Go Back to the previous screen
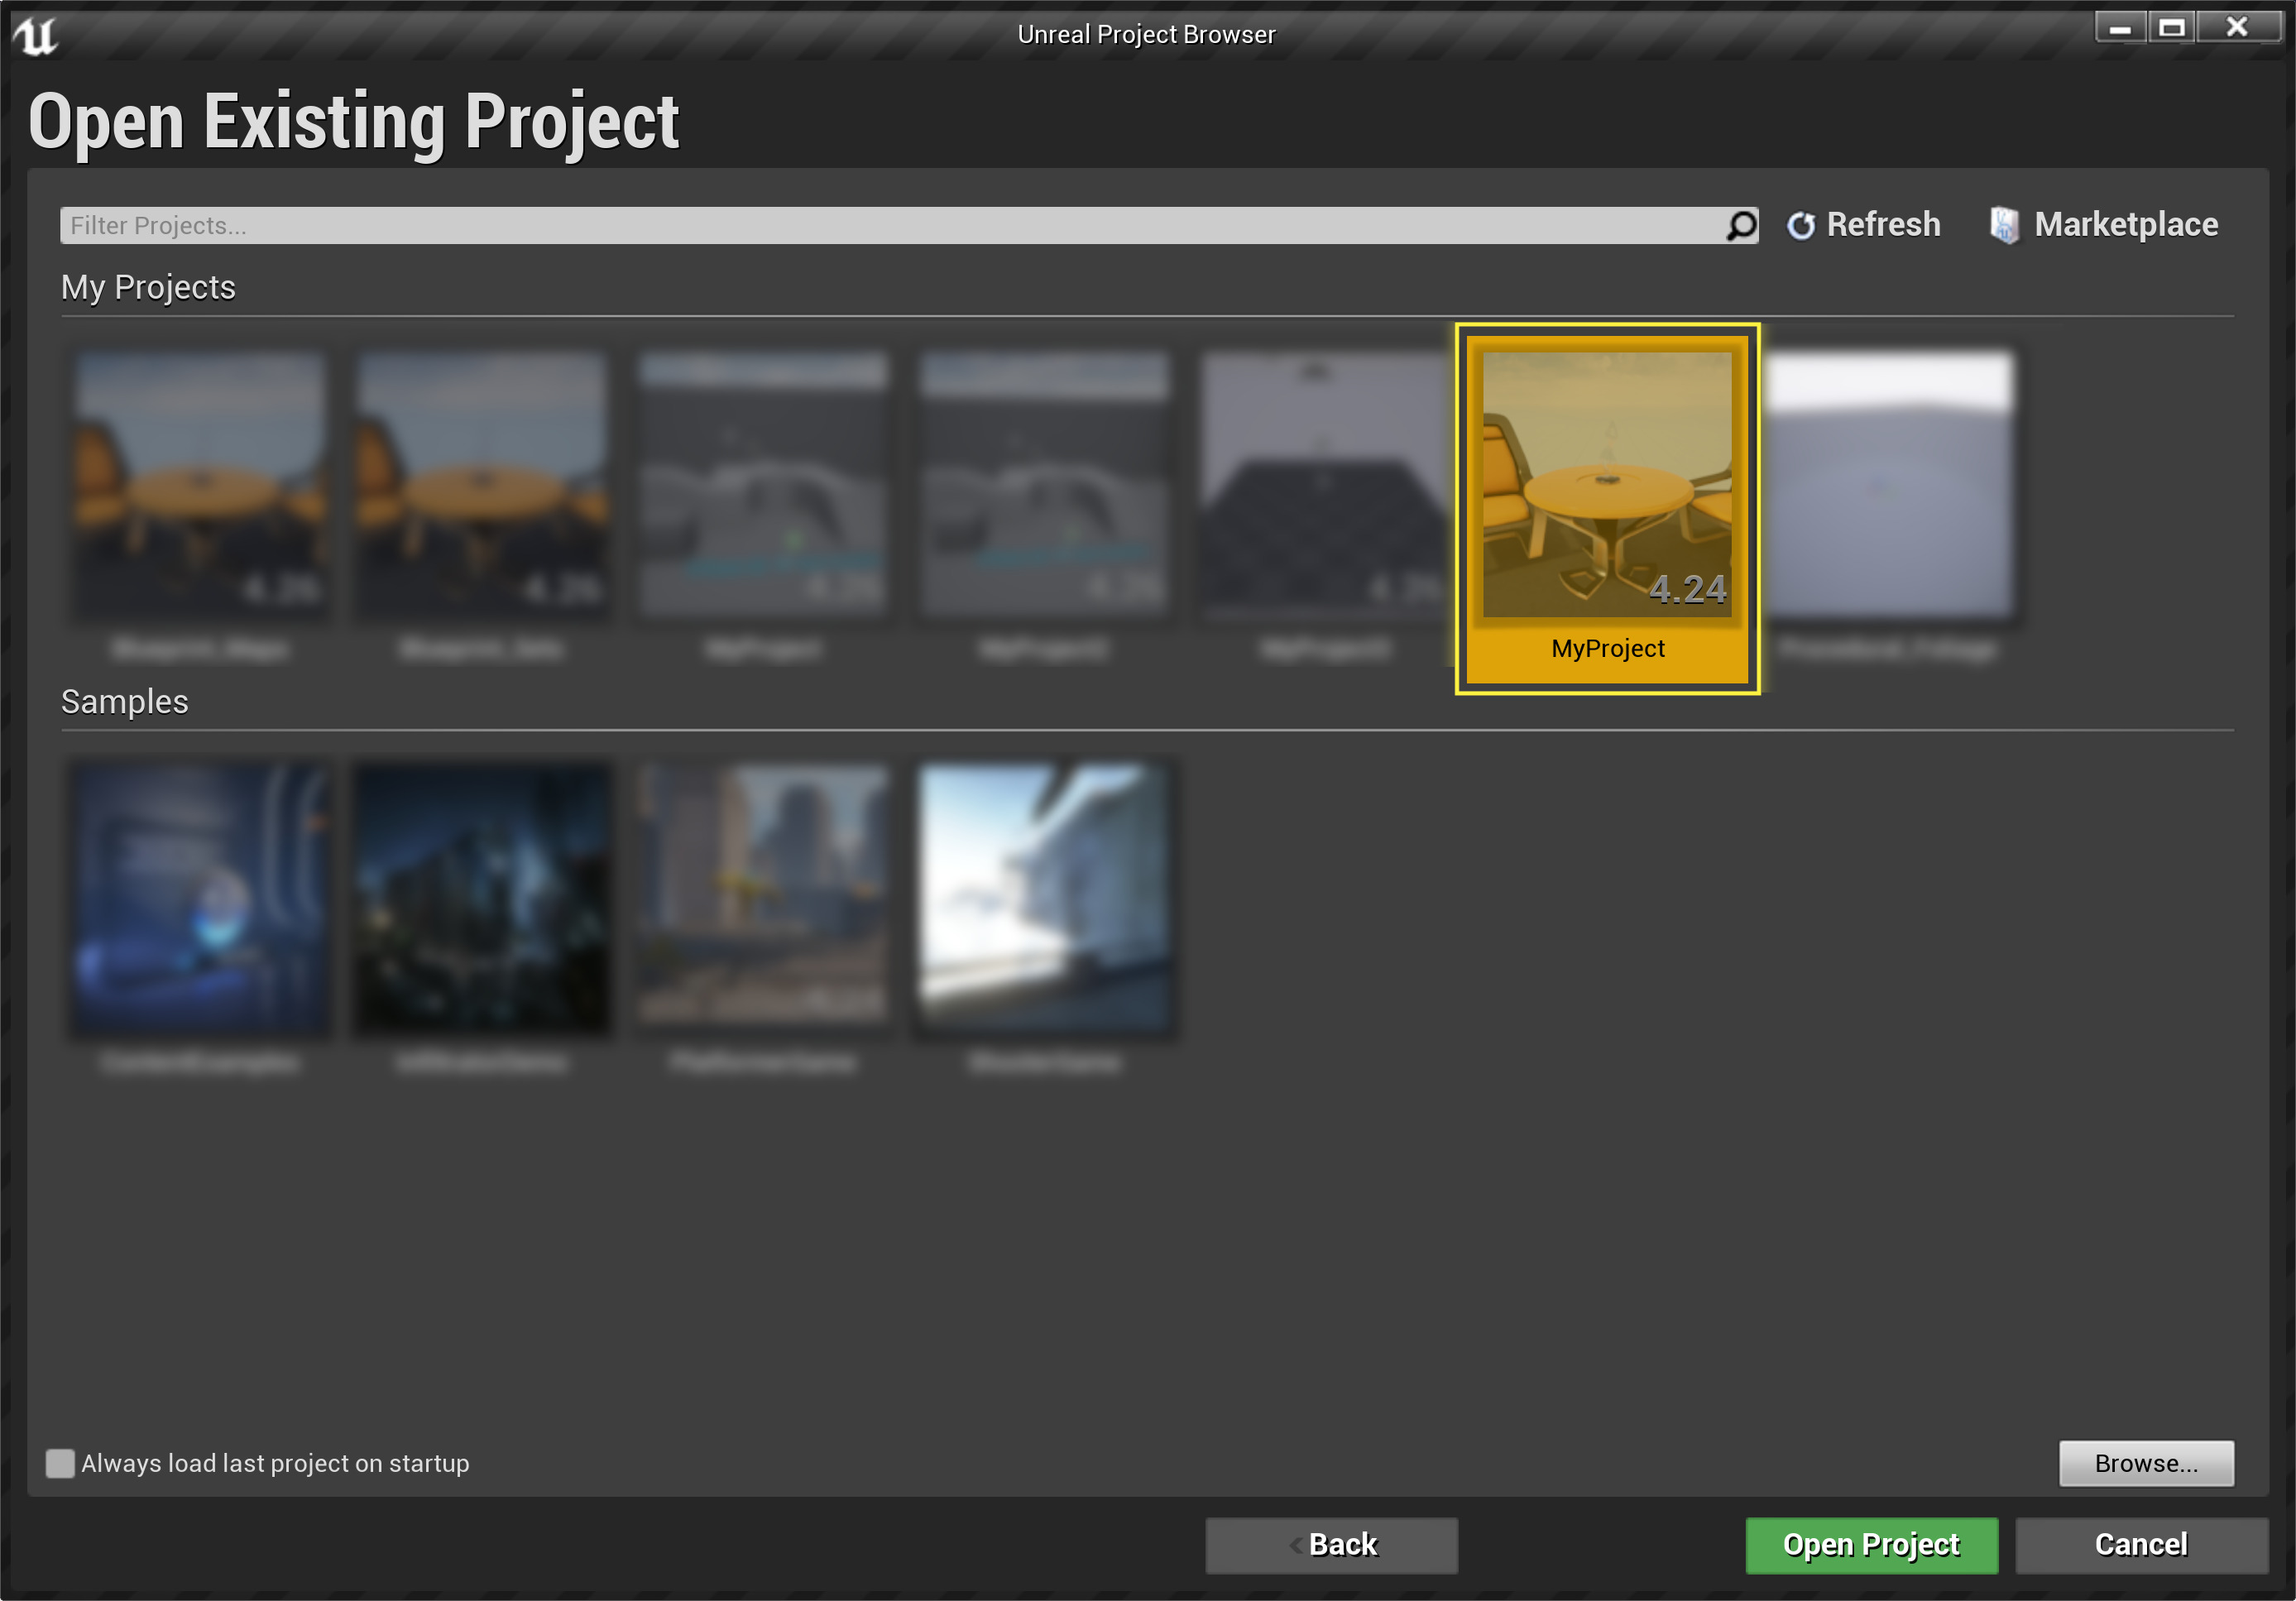 point(1331,1544)
